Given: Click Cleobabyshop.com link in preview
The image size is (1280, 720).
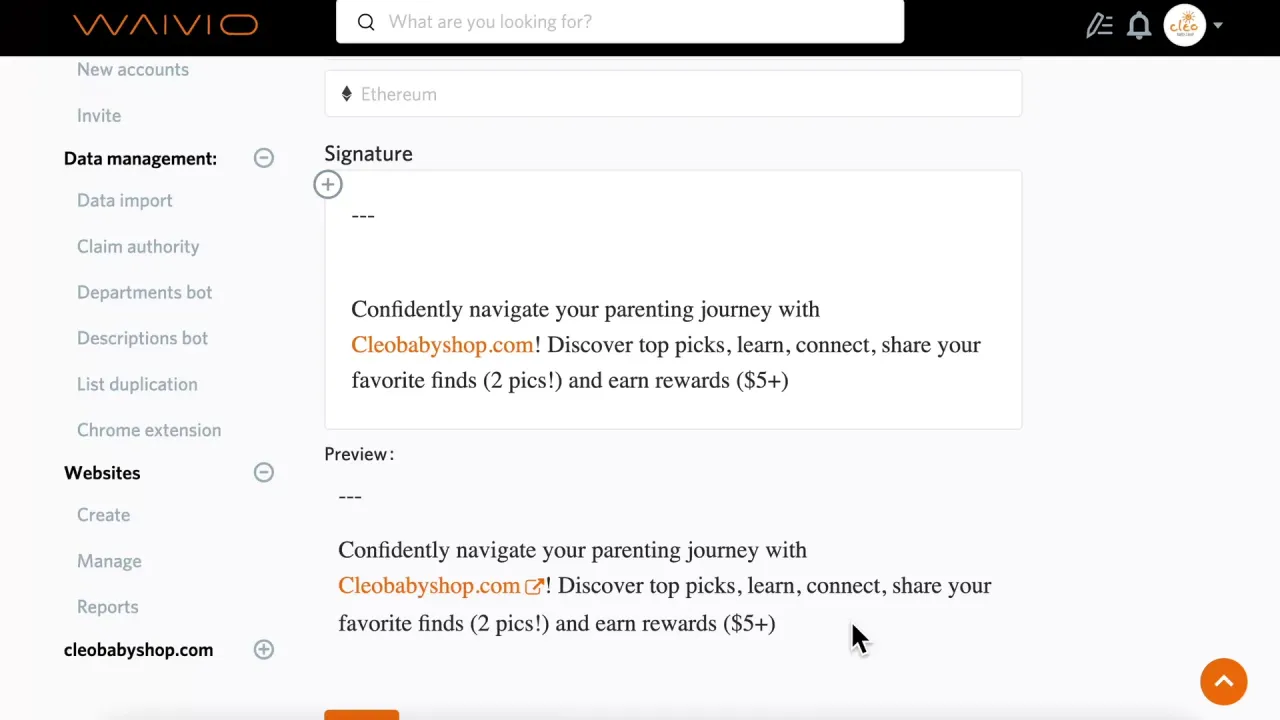Looking at the screenshot, I should pos(429,586).
